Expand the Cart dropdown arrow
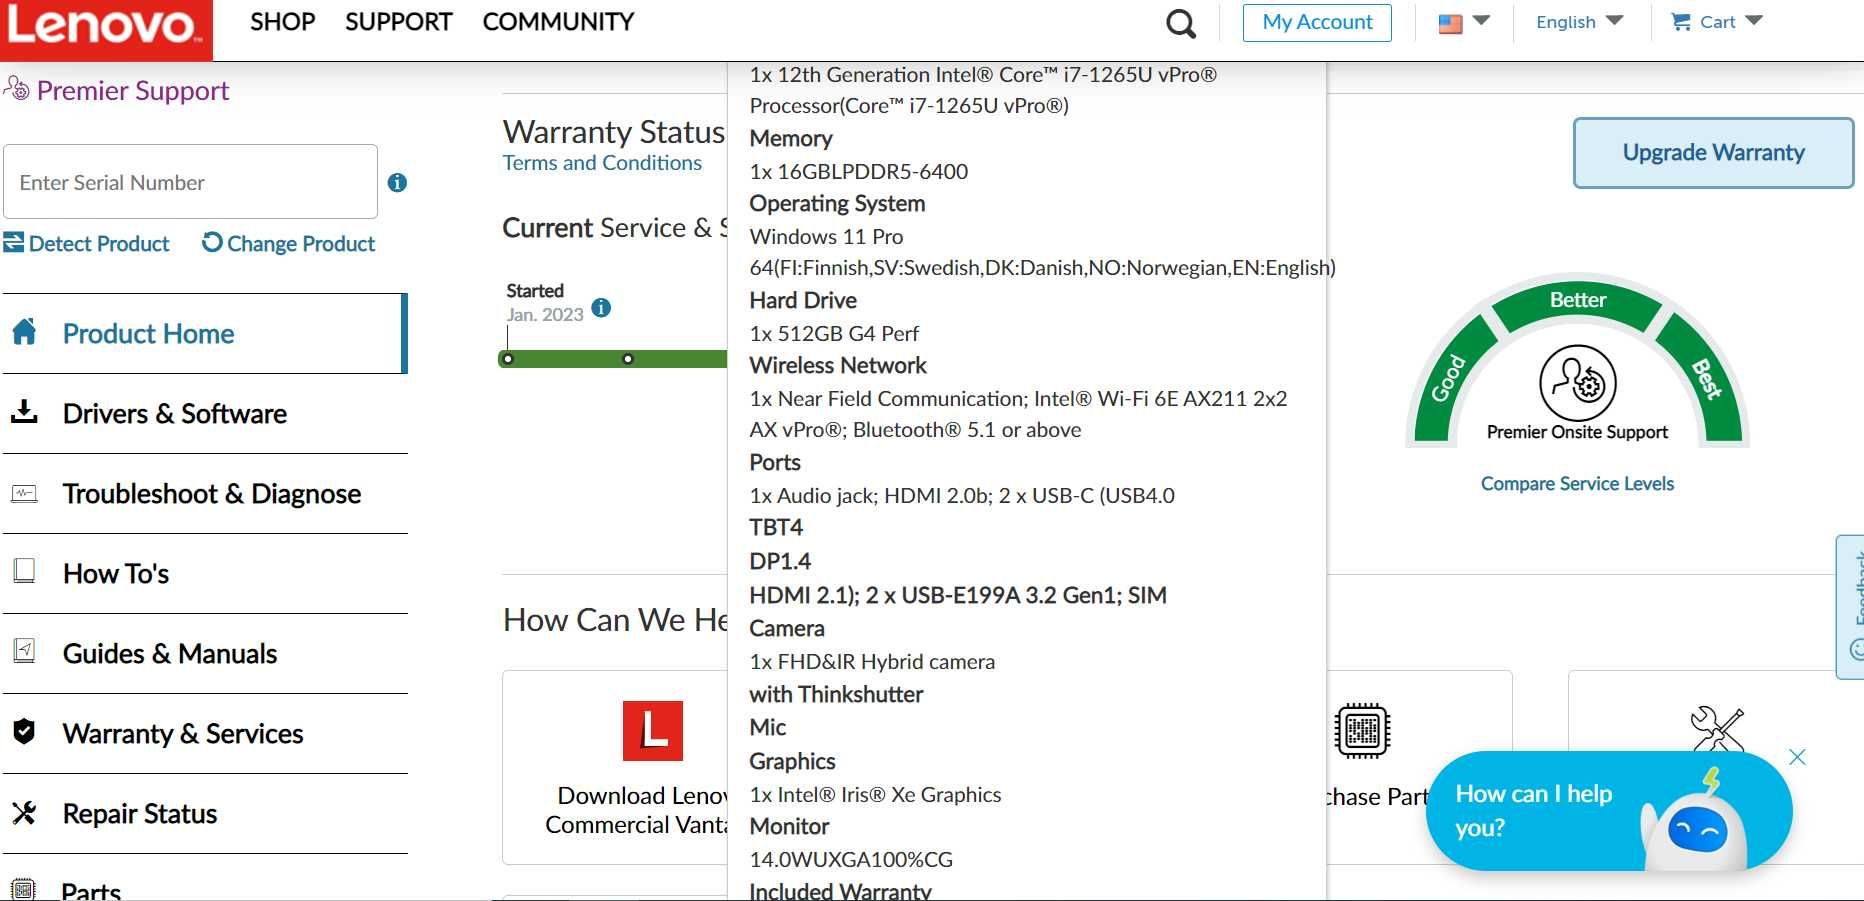The image size is (1864, 901). [1754, 20]
